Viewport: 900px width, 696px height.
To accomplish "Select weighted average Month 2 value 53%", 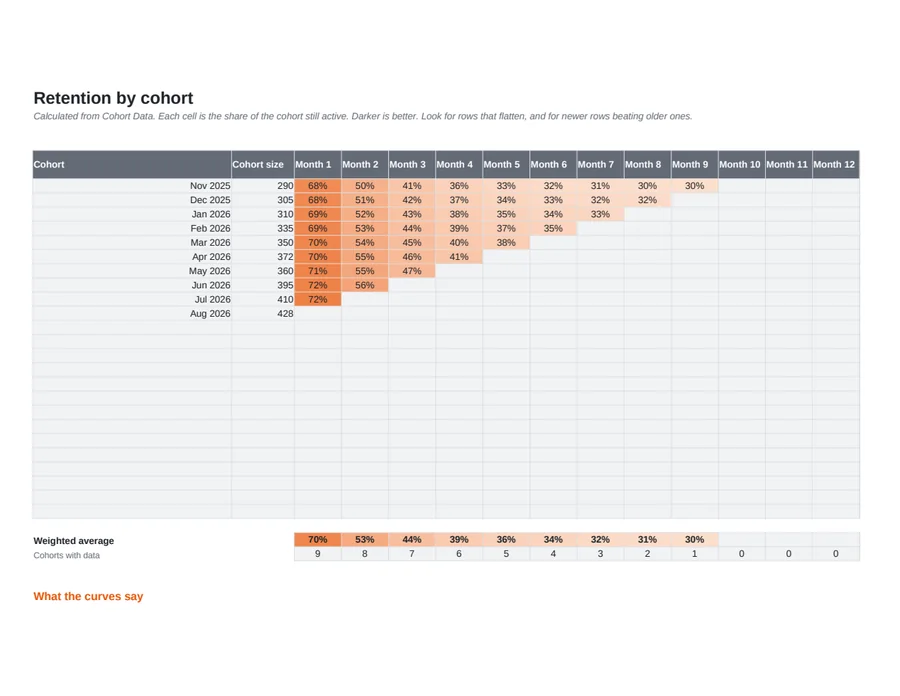I will coord(365,539).
